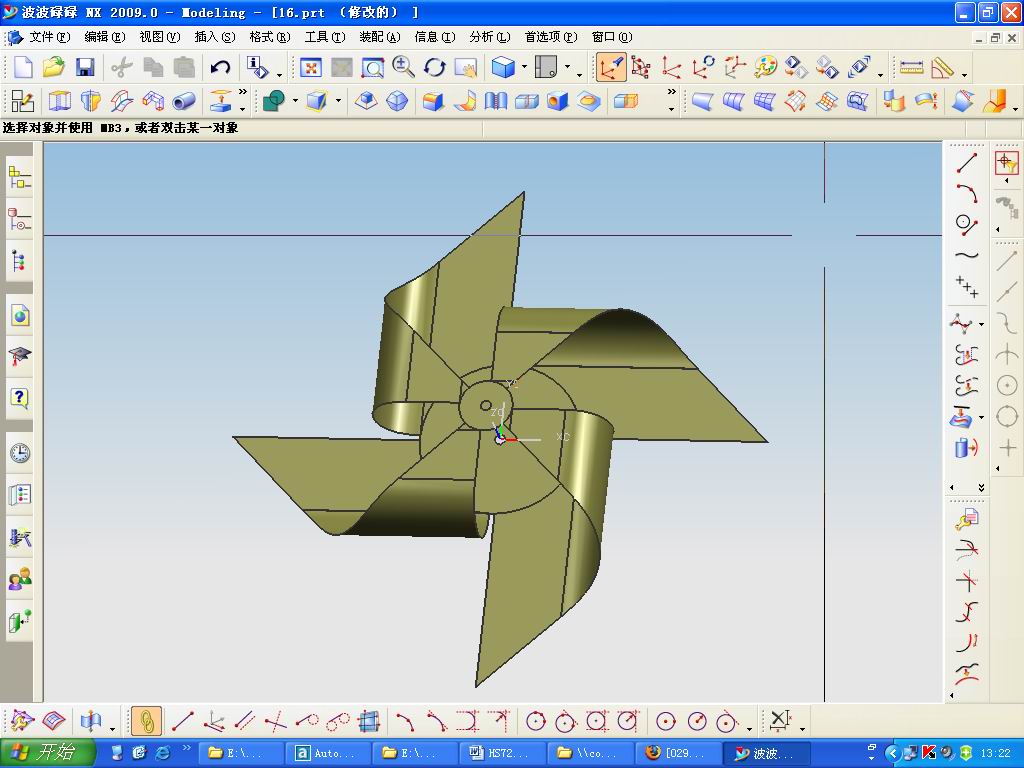Open the graduation cap training sidebar tab
1024x768 pixels.
click(x=20, y=356)
